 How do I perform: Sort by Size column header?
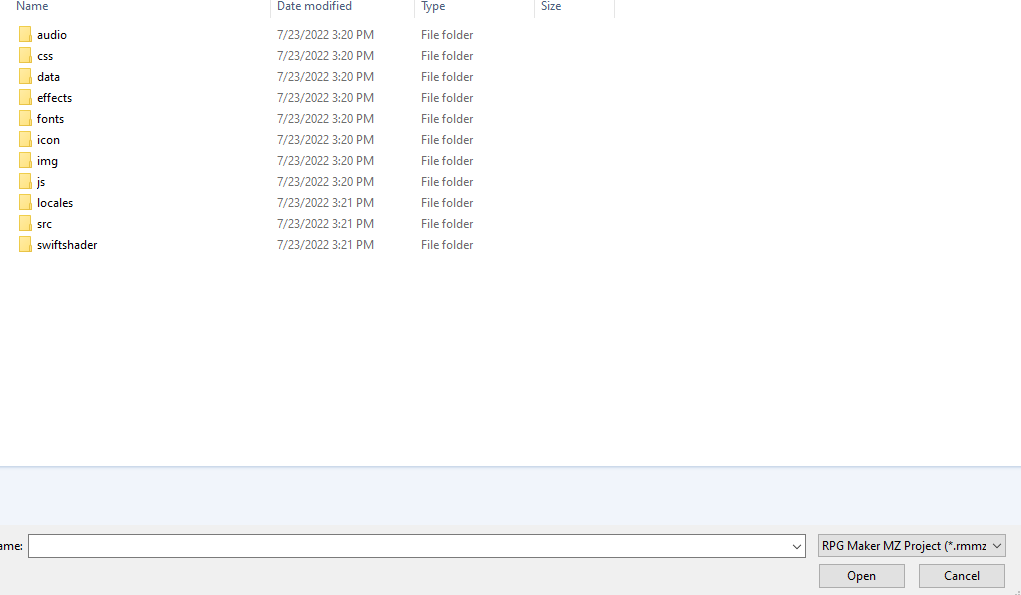pyautogui.click(x=551, y=6)
